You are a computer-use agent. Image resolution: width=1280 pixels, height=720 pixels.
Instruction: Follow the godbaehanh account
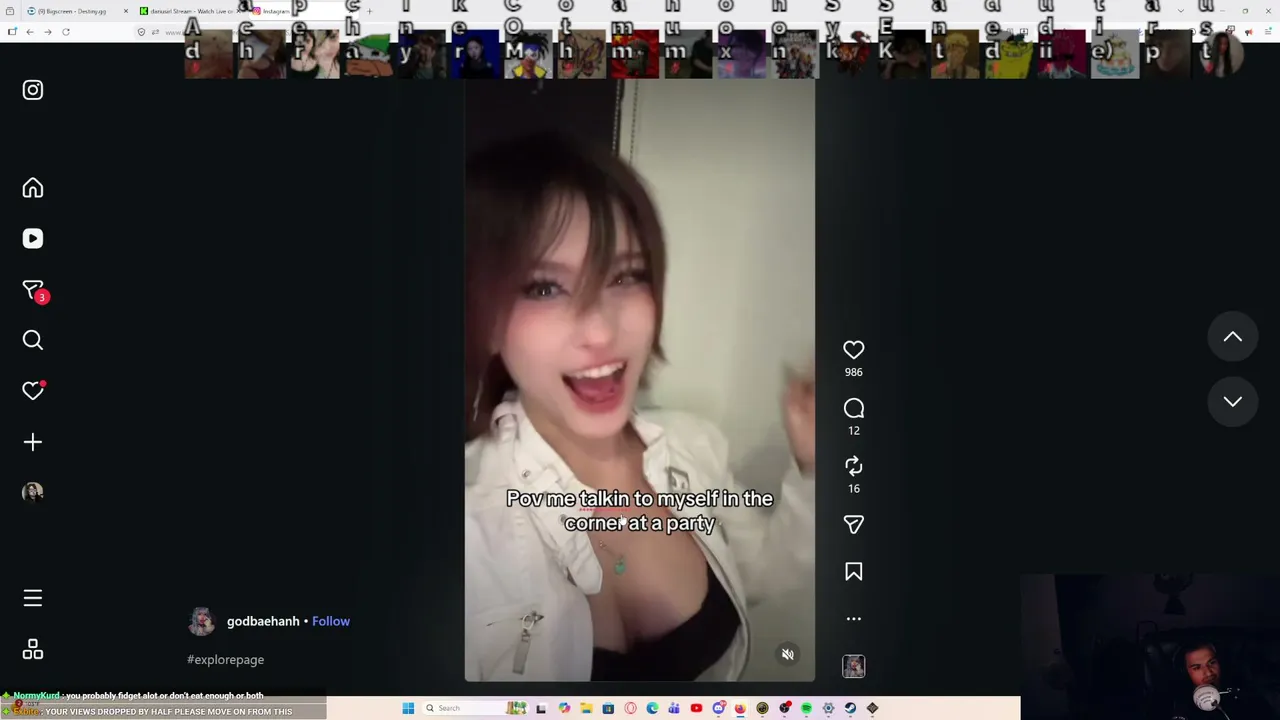pos(331,621)
